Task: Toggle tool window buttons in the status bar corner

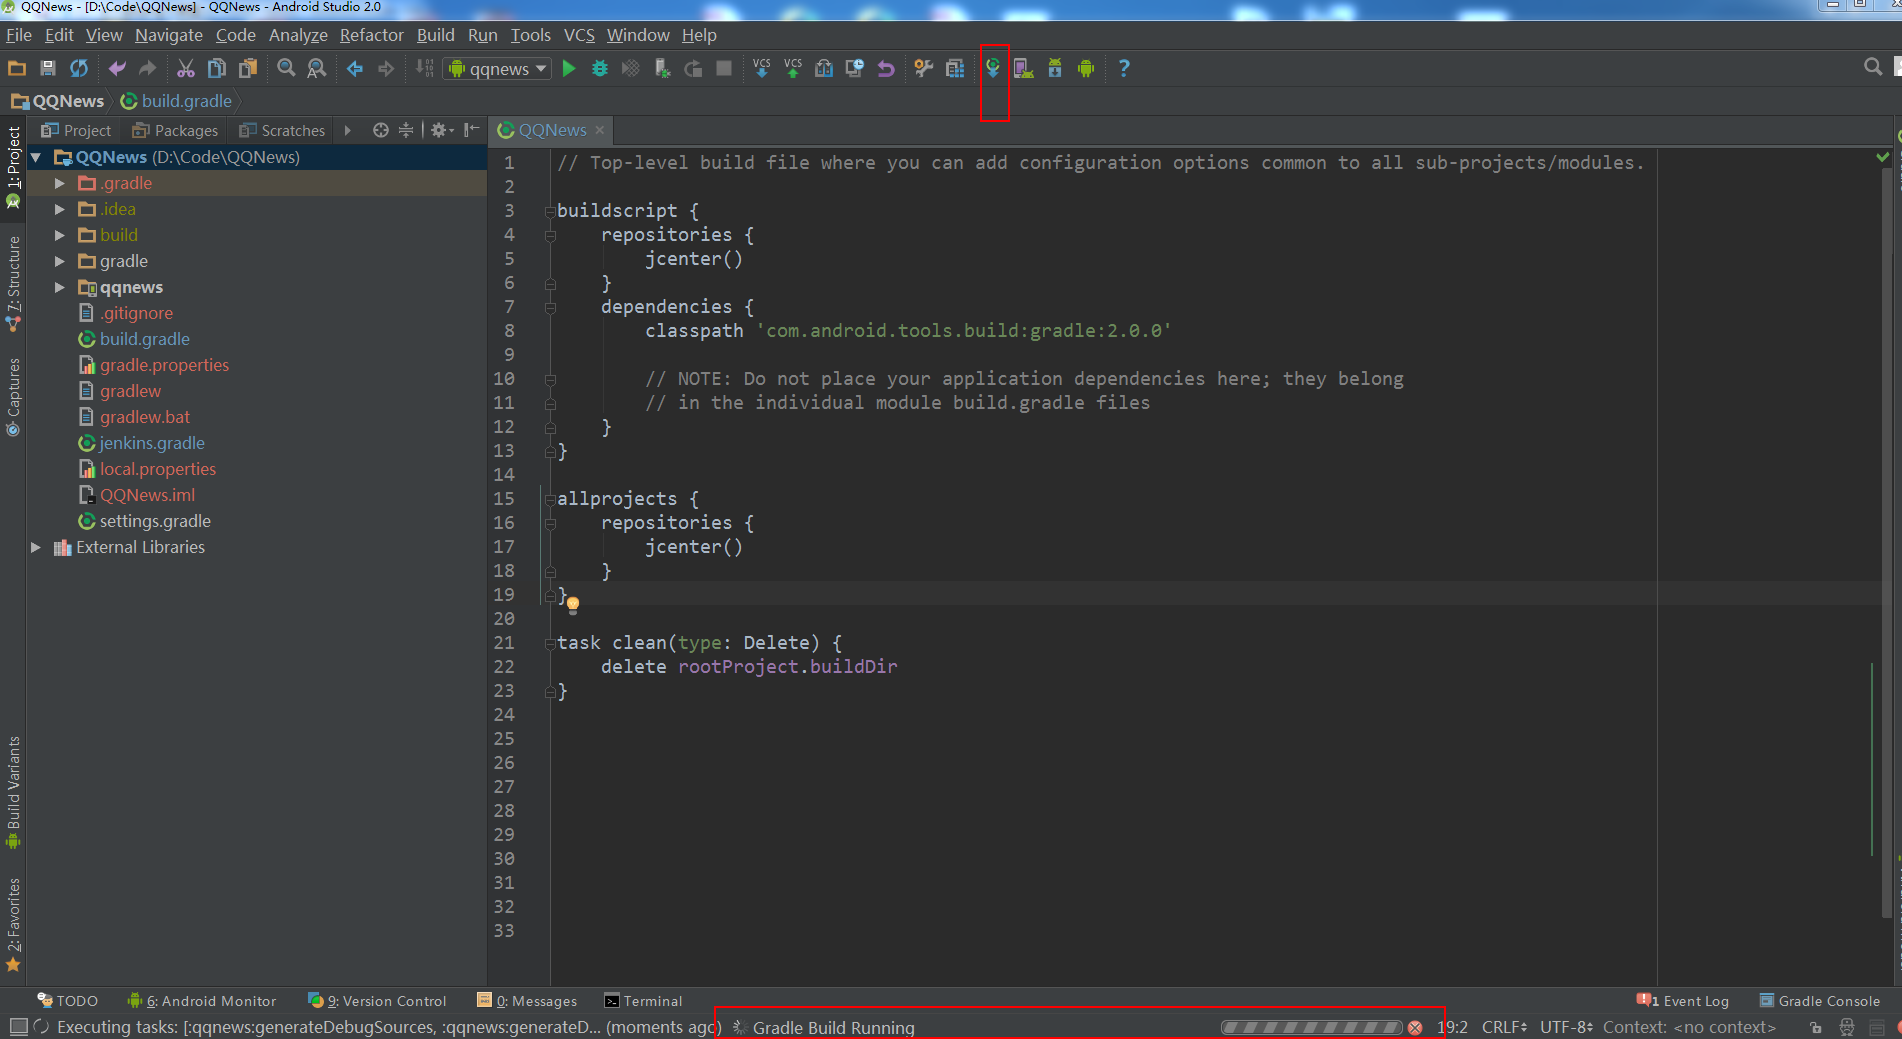Action: point(18,1027)
